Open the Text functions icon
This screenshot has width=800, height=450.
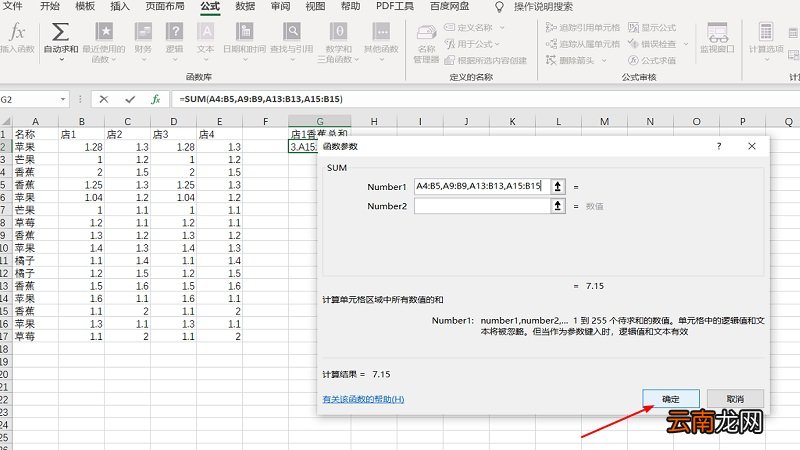coord(206,32)
